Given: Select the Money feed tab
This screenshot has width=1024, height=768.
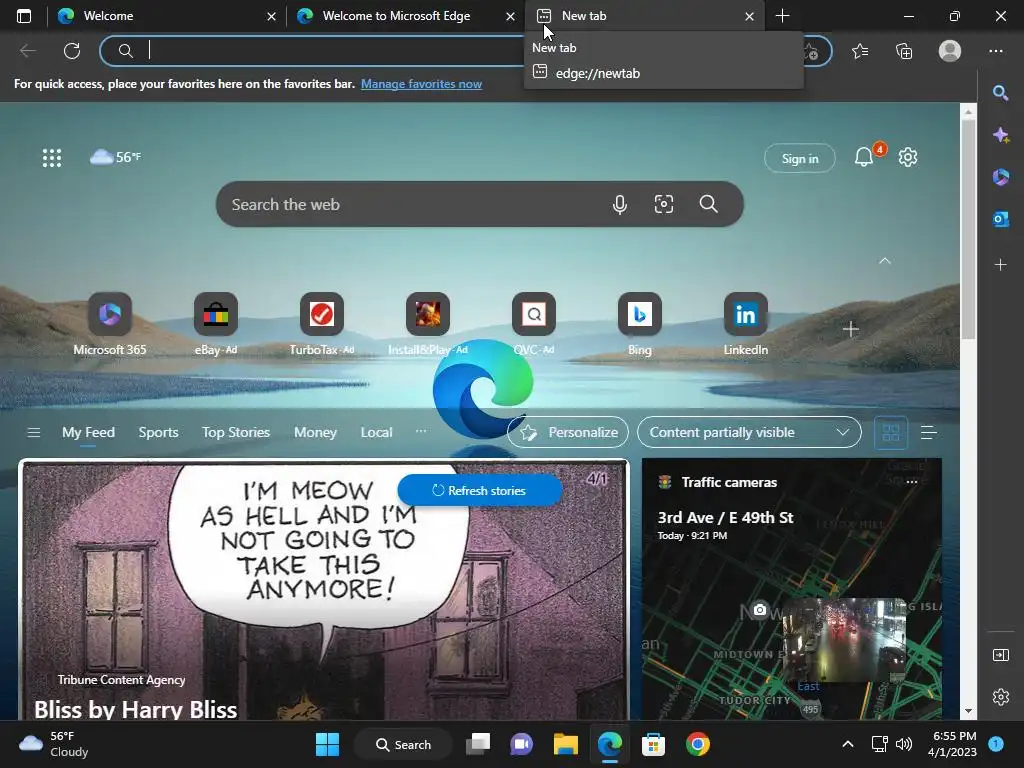Looking at the screenshot, I should click(315, 432).
